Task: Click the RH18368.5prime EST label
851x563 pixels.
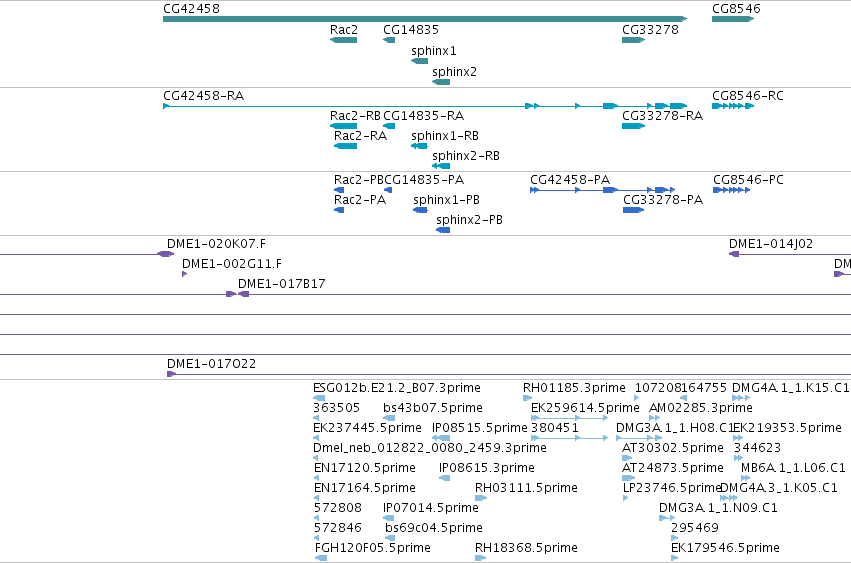Action: pos(526,548)
